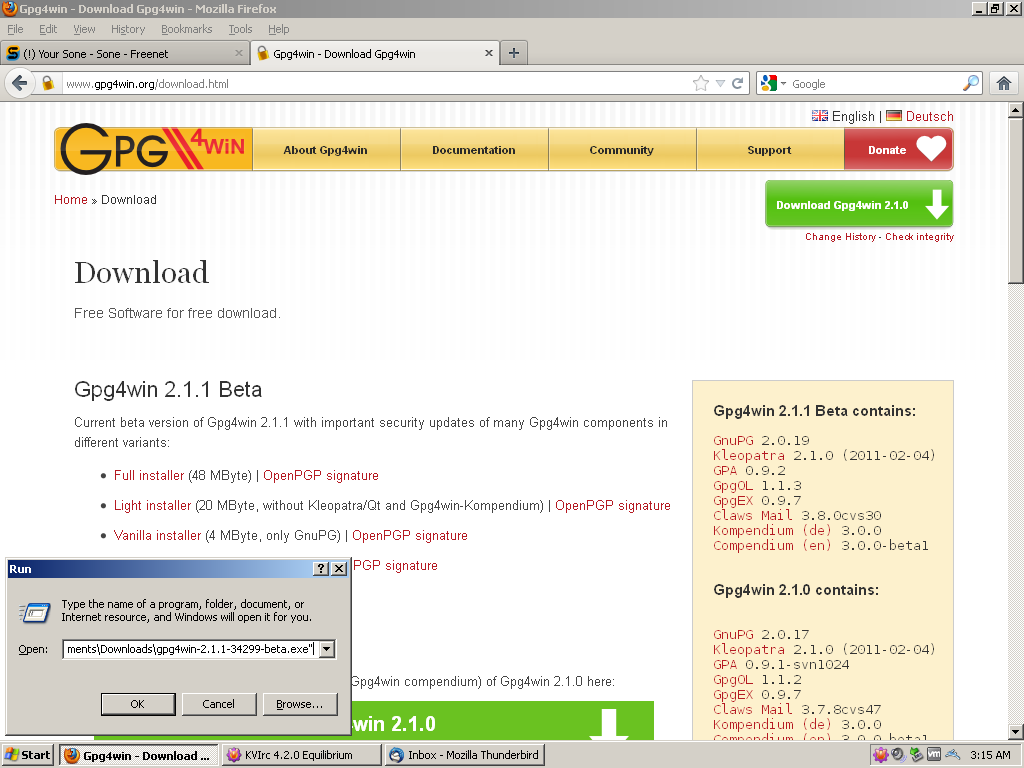Close the Your Sone Freenet tab
The image size is (1024, 768).
tap(239, 53)
